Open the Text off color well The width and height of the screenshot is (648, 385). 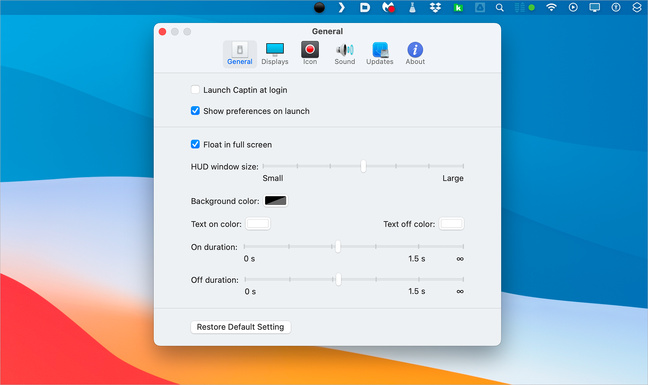[x=451, y=224]
